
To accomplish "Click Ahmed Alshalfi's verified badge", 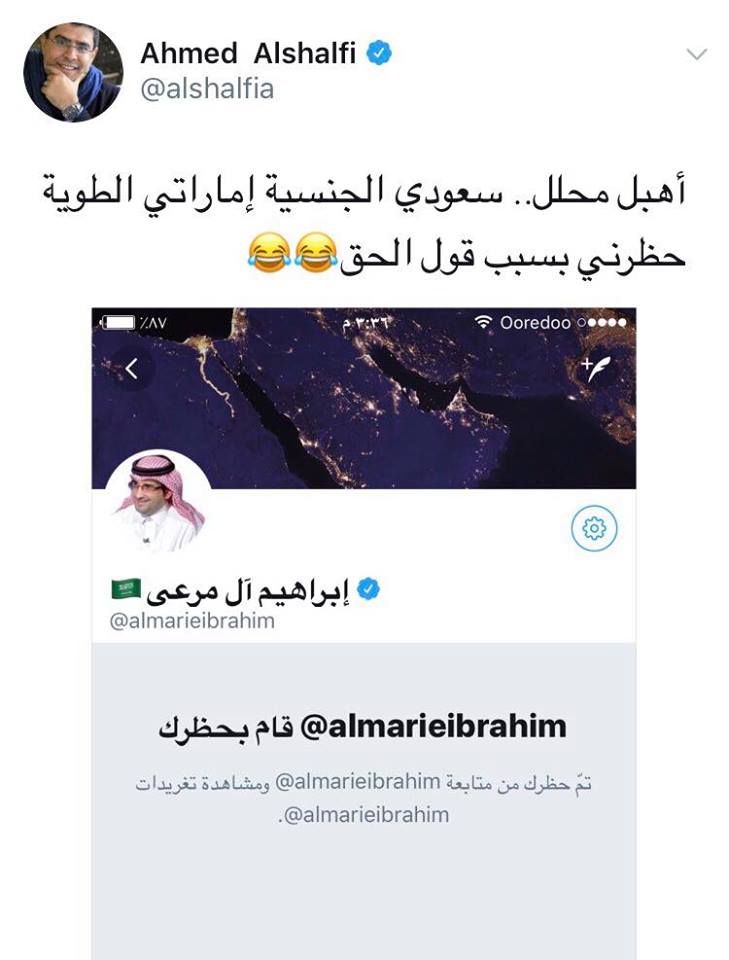I will point(379,53).
